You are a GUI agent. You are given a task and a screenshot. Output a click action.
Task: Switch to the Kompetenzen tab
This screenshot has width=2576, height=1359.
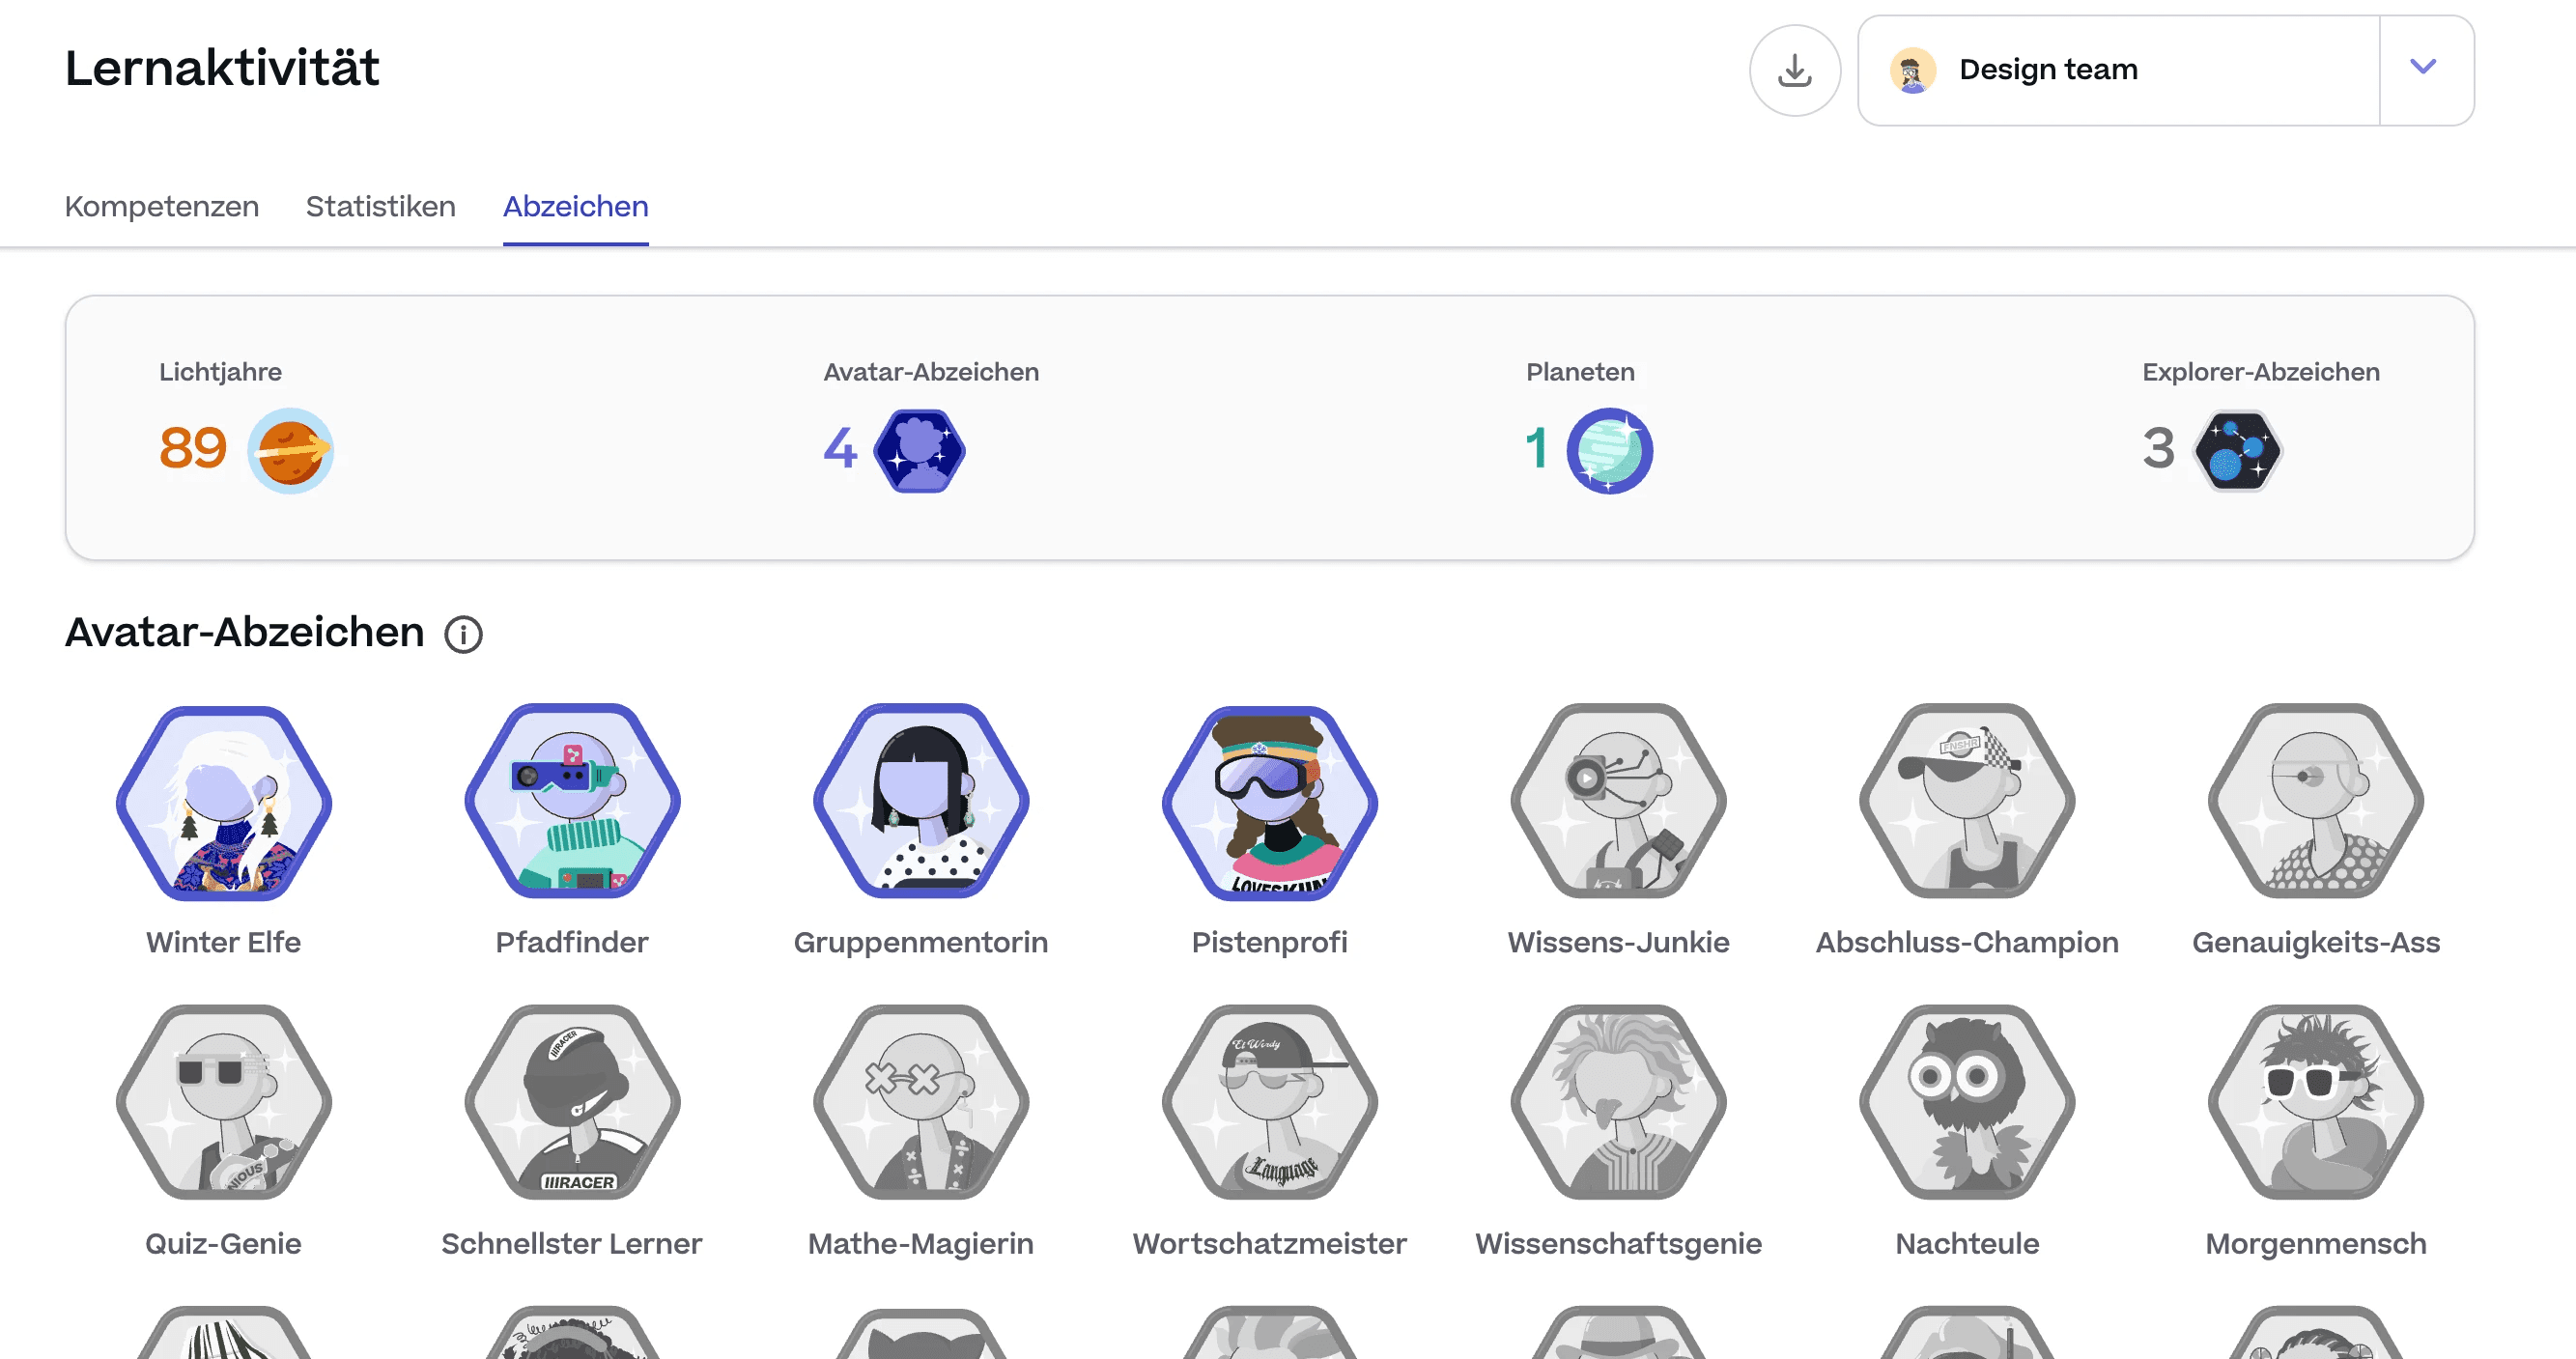tap(162, 206)
